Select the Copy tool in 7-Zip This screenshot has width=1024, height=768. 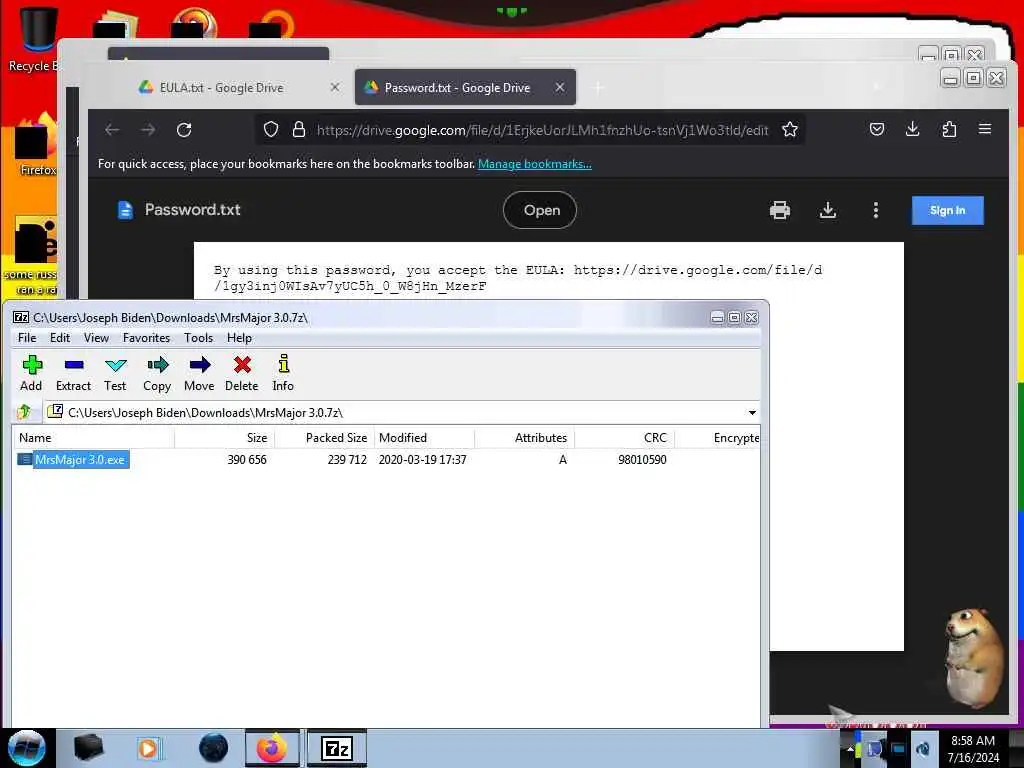157,374
